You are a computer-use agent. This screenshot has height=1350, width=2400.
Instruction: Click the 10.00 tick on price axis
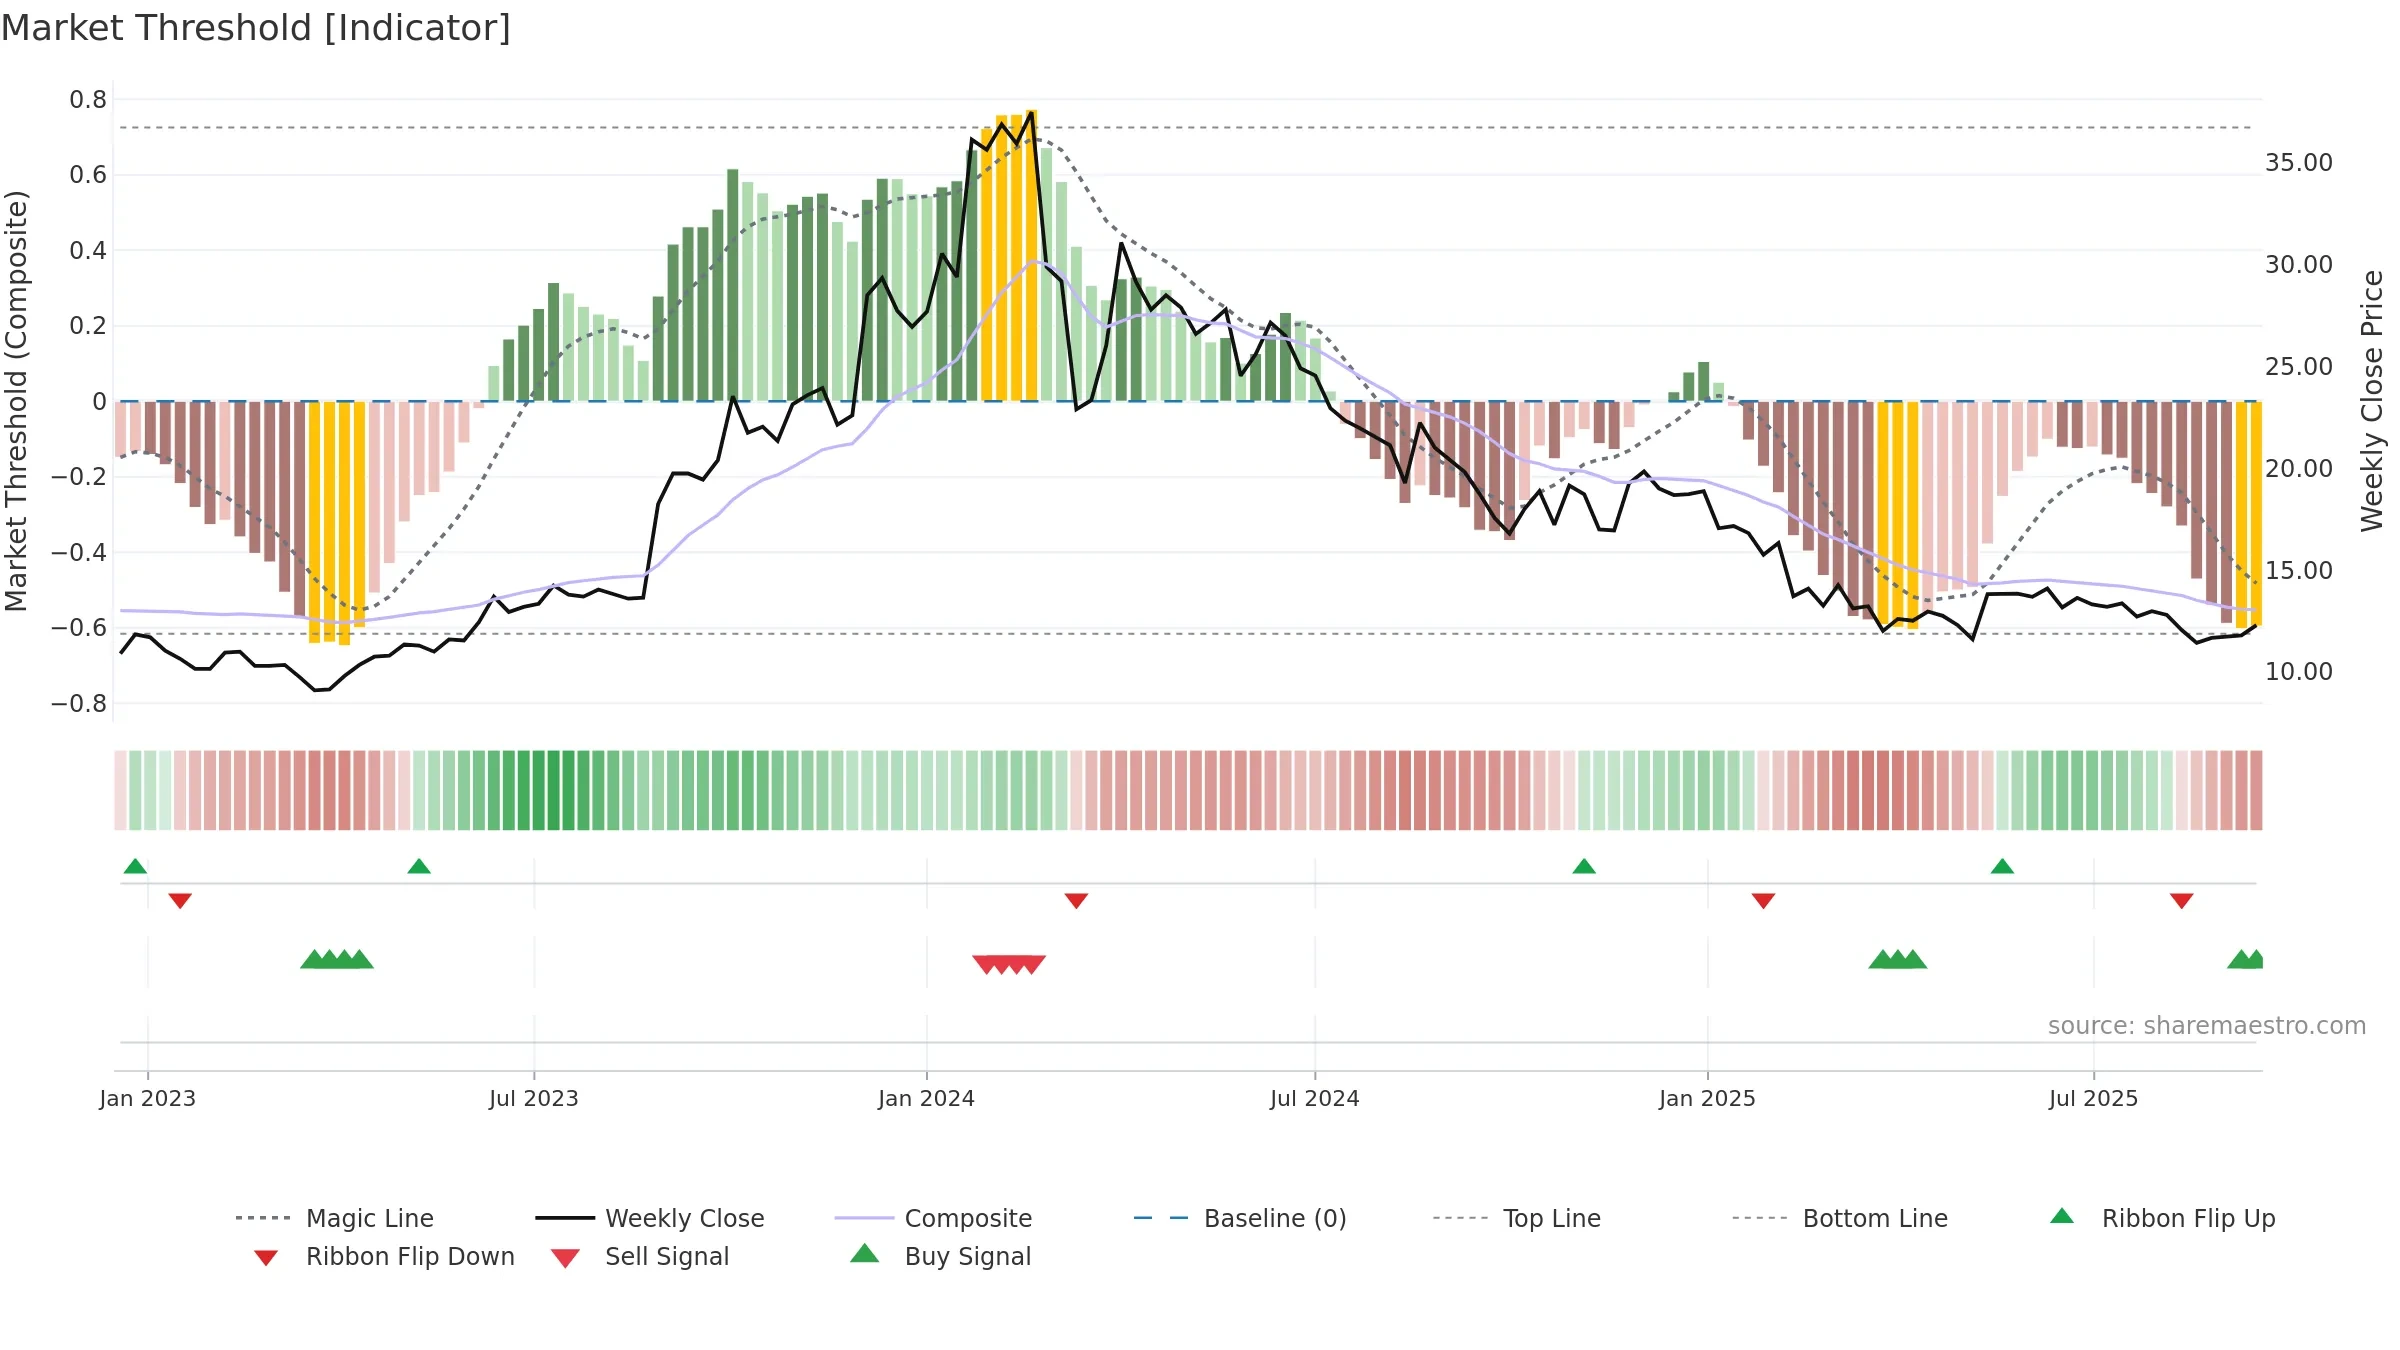[x=2299, y=672]
